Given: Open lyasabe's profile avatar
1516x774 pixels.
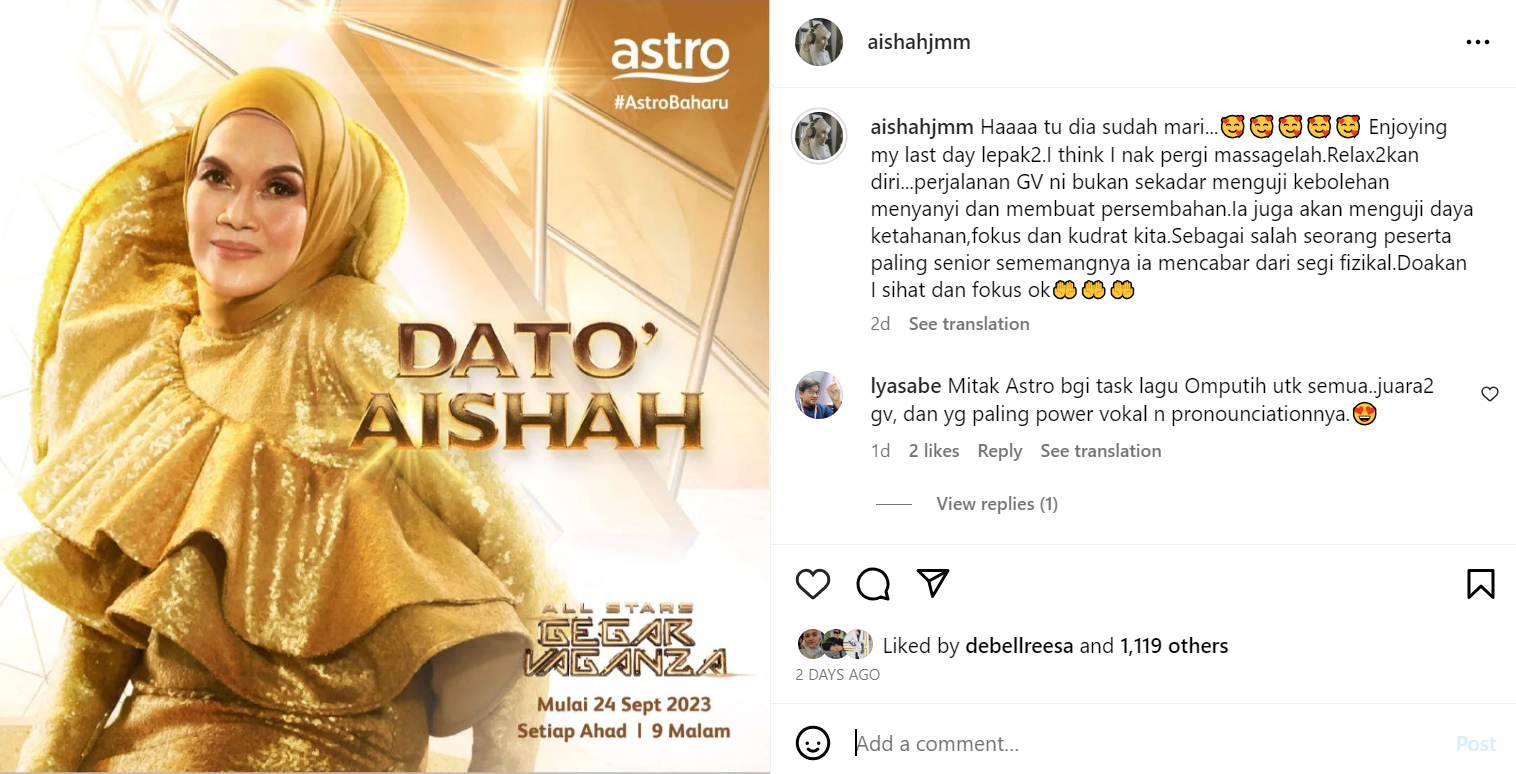Looking at the screenshot, I should pyautogui.click(x=819, y=395).
